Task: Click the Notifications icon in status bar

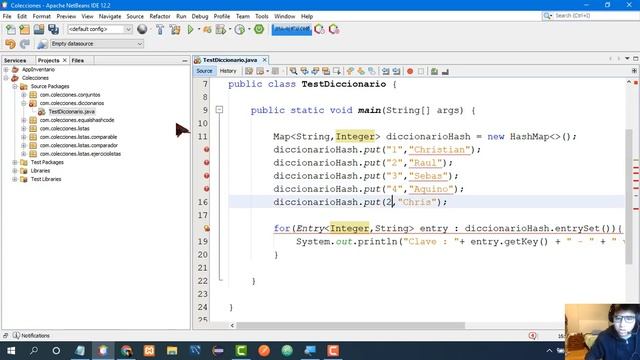Action: click(16, 336)
